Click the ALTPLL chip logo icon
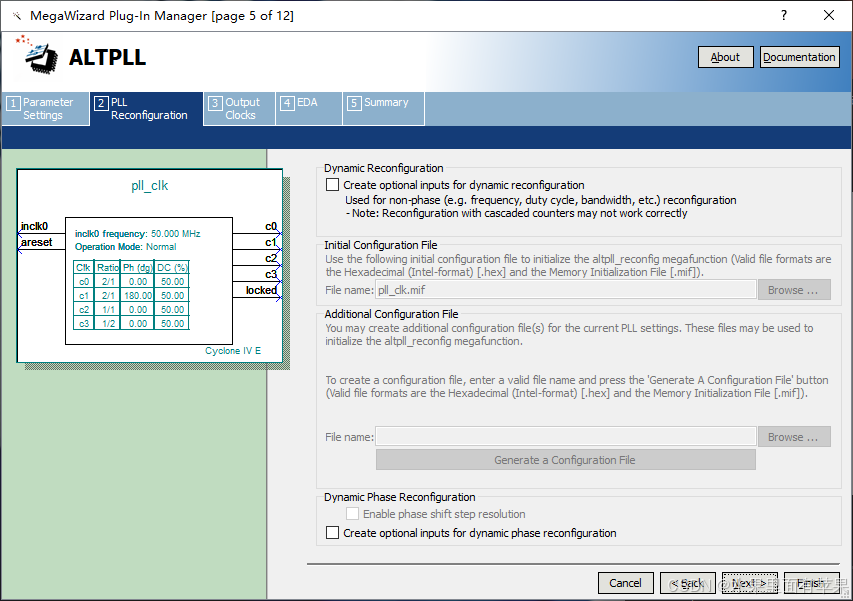Viewport: 853px width, 601px height. tap(38, 55)
